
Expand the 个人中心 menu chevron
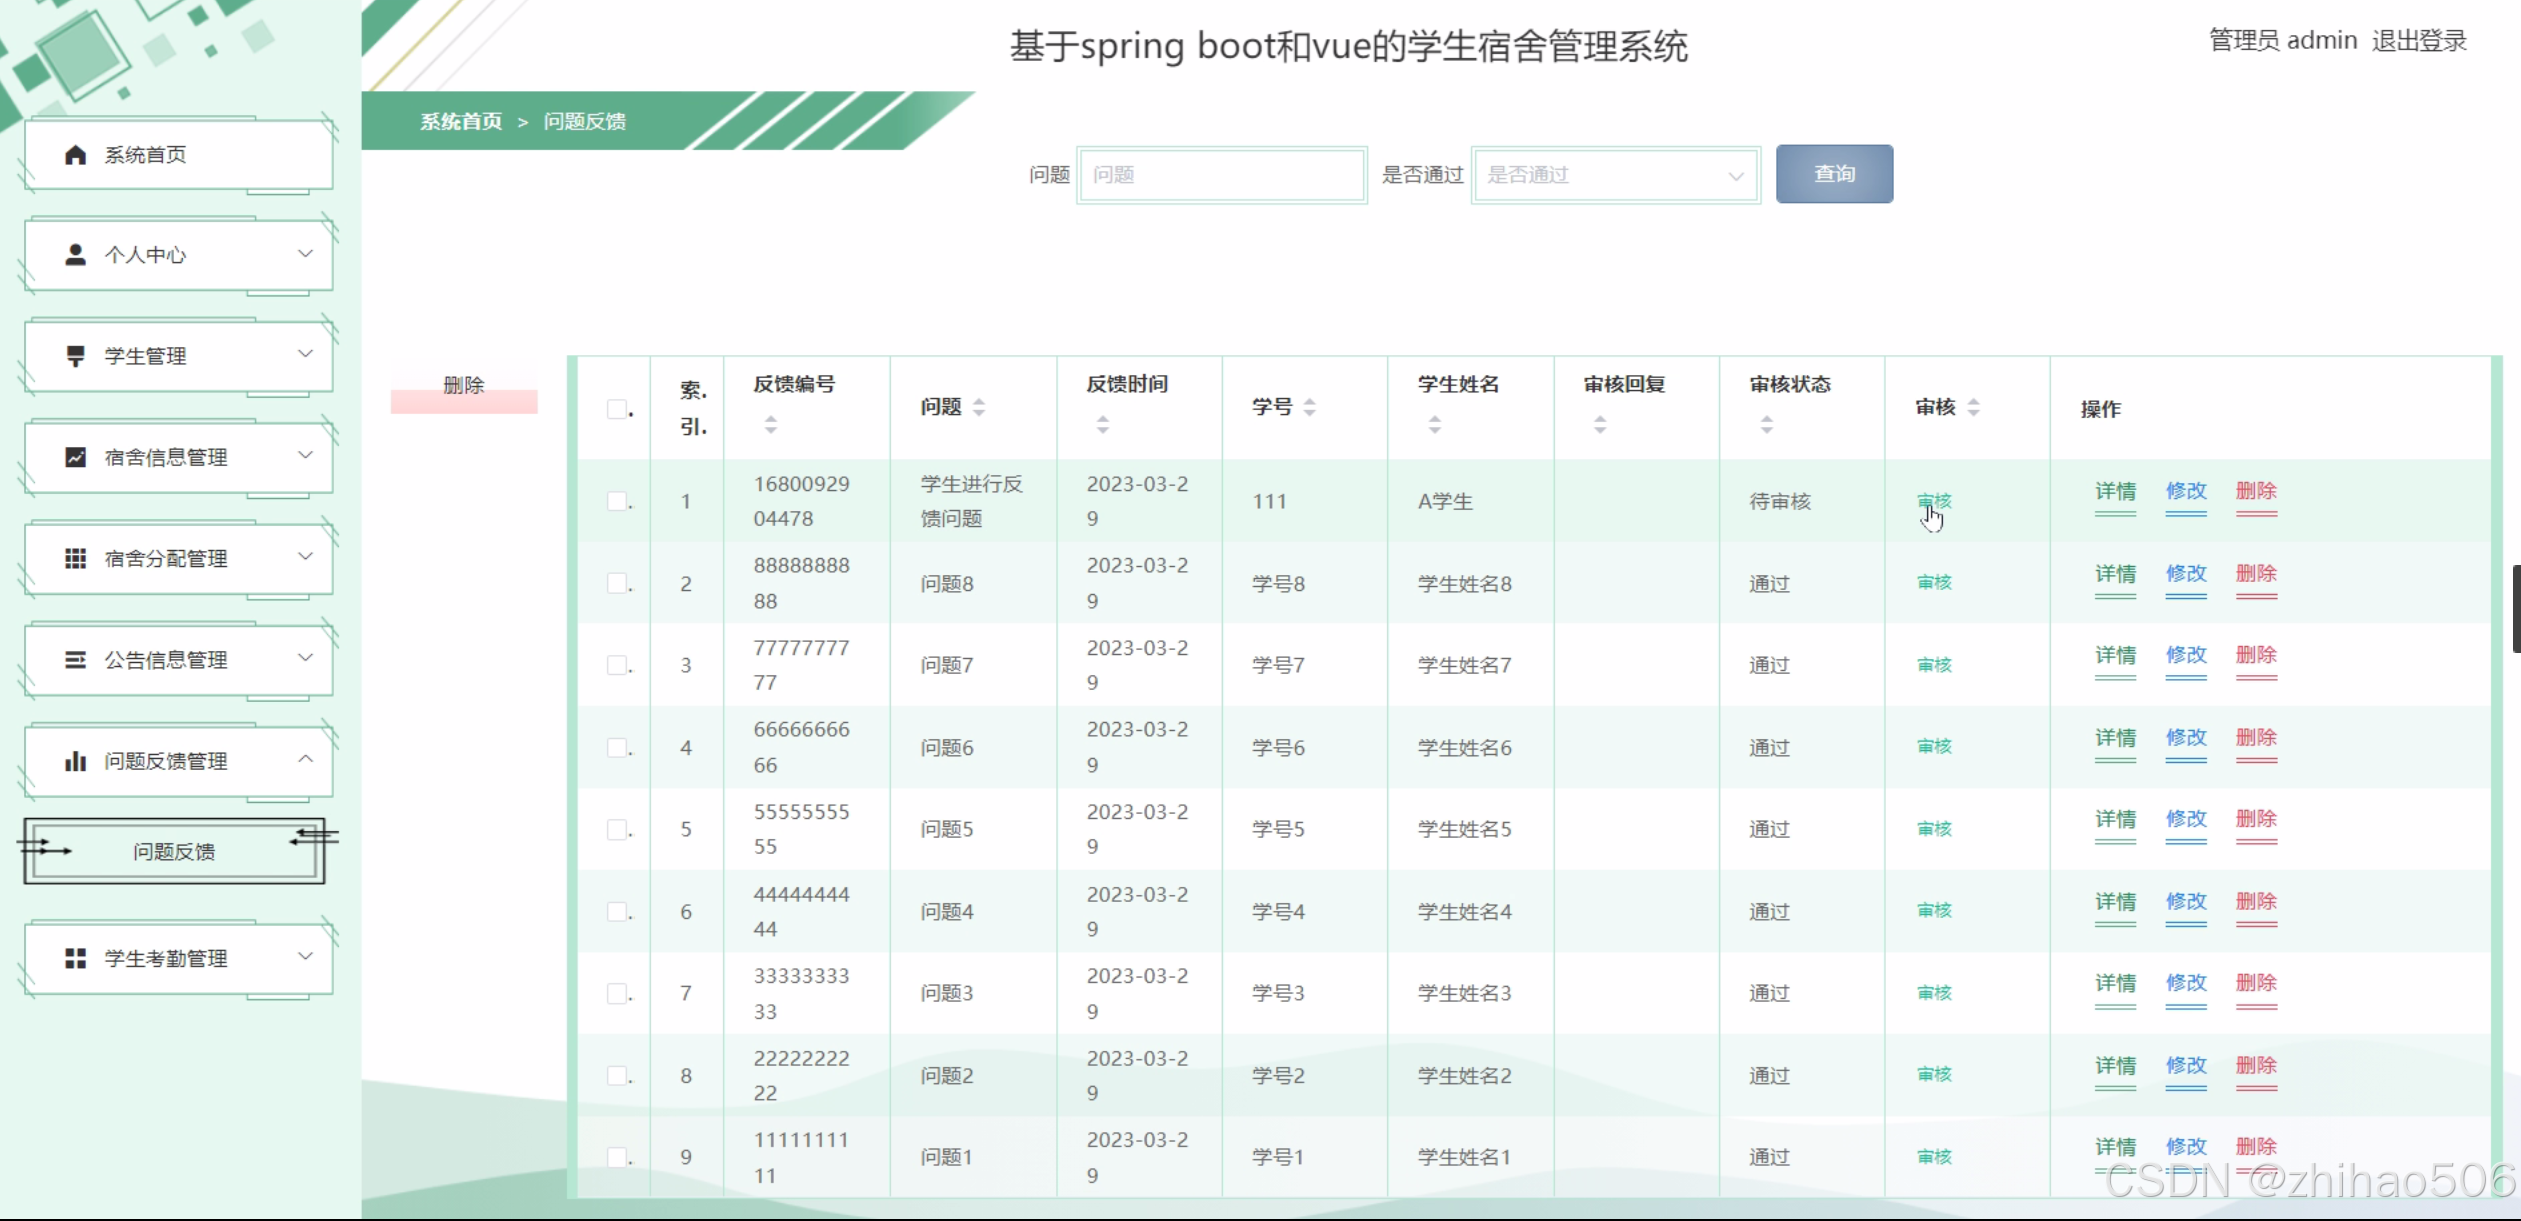(306, 253)
